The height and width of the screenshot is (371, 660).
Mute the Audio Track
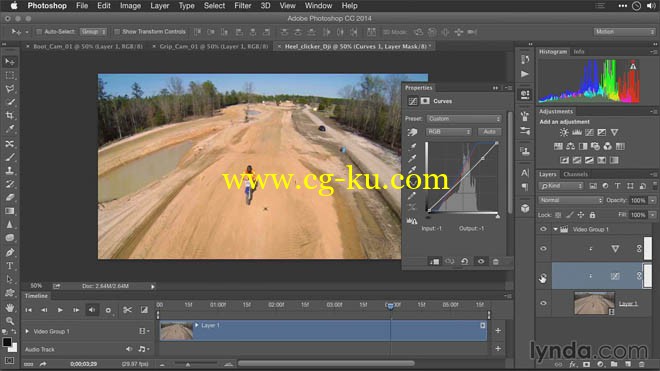(x=129, y=349)
